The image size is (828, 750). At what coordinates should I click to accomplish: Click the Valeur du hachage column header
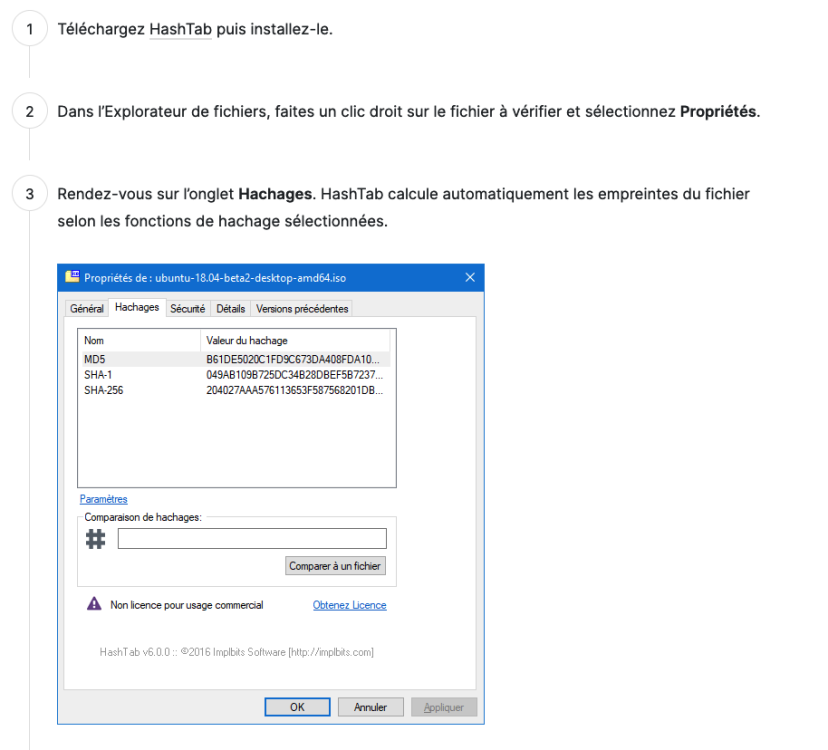[x=295, y=341]
